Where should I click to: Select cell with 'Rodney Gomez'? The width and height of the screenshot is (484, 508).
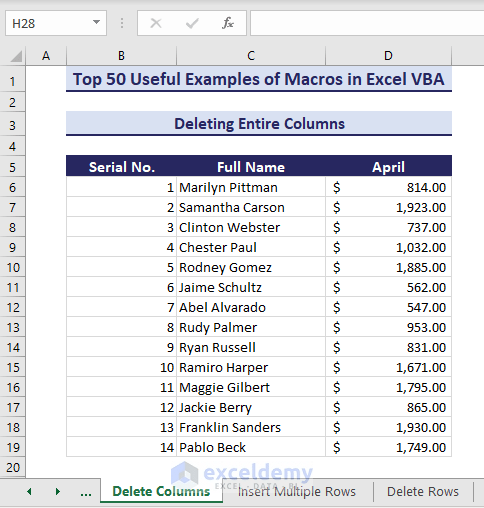(251, 267)
